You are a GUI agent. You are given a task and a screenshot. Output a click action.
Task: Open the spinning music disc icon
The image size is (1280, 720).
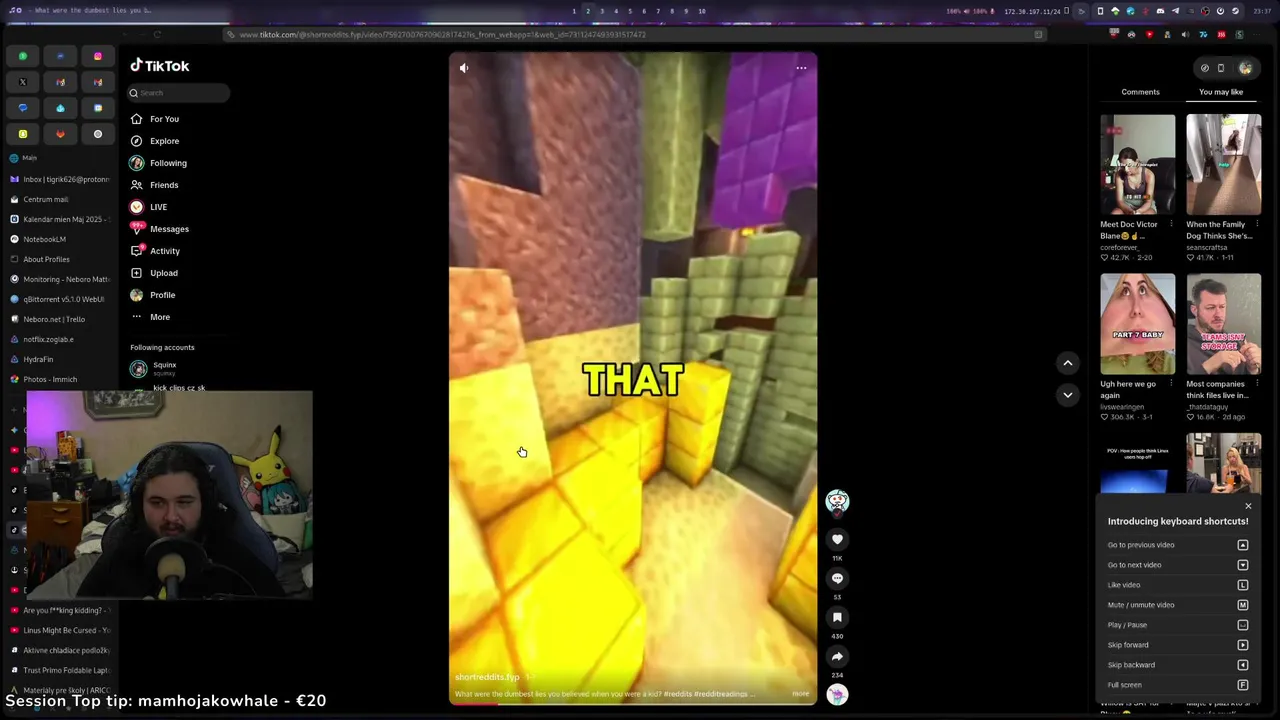pyautogui.click(x=837, y=694)
